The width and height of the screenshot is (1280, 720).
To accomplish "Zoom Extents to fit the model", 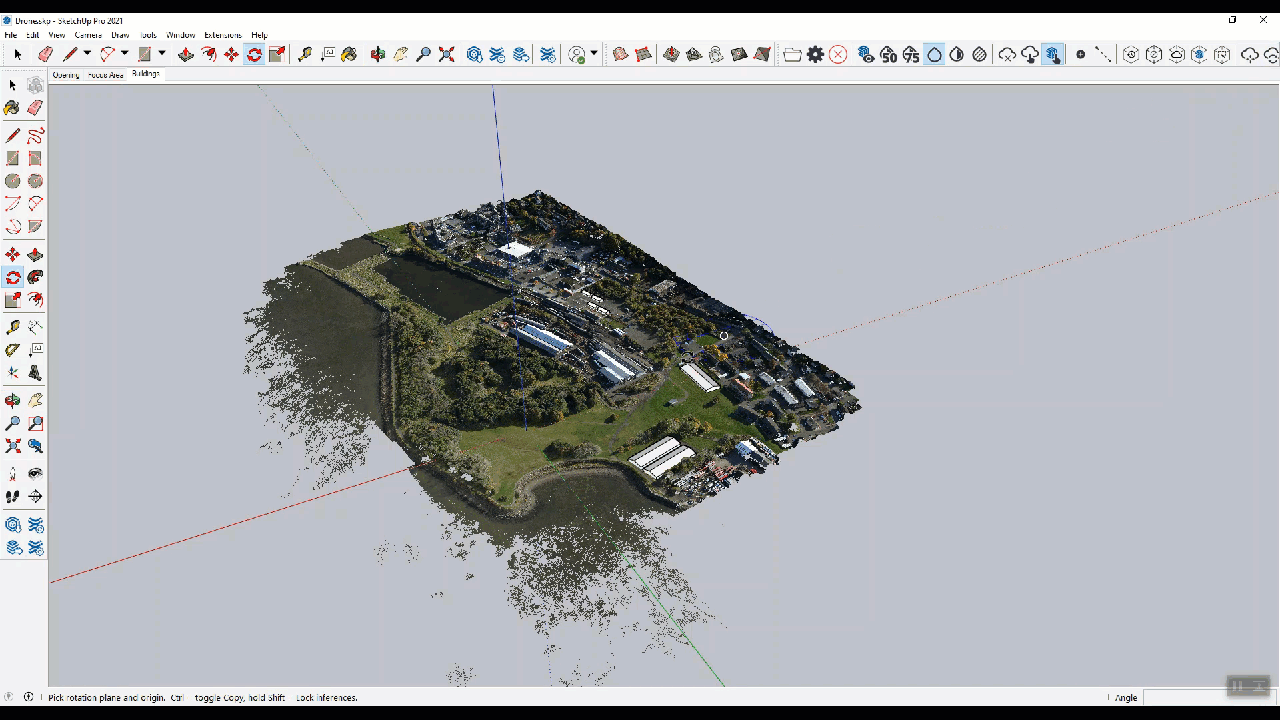I will (x=13, y=446).
